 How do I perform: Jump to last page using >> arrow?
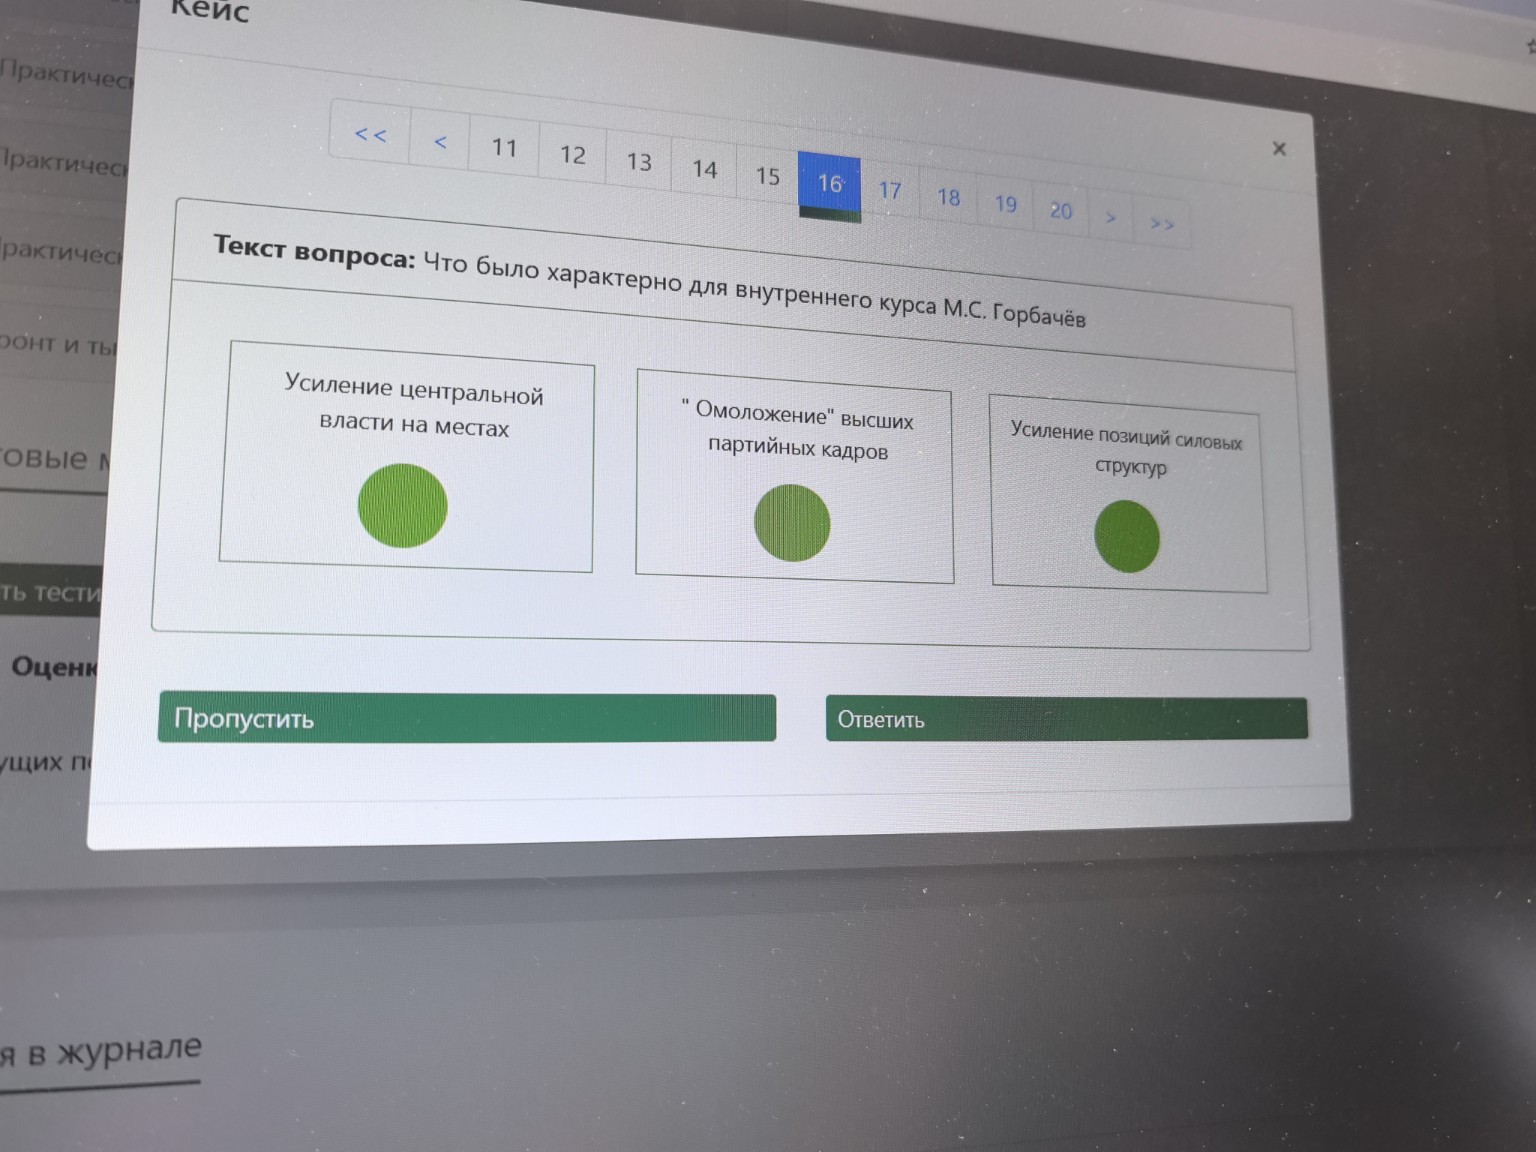point(1161,224)
